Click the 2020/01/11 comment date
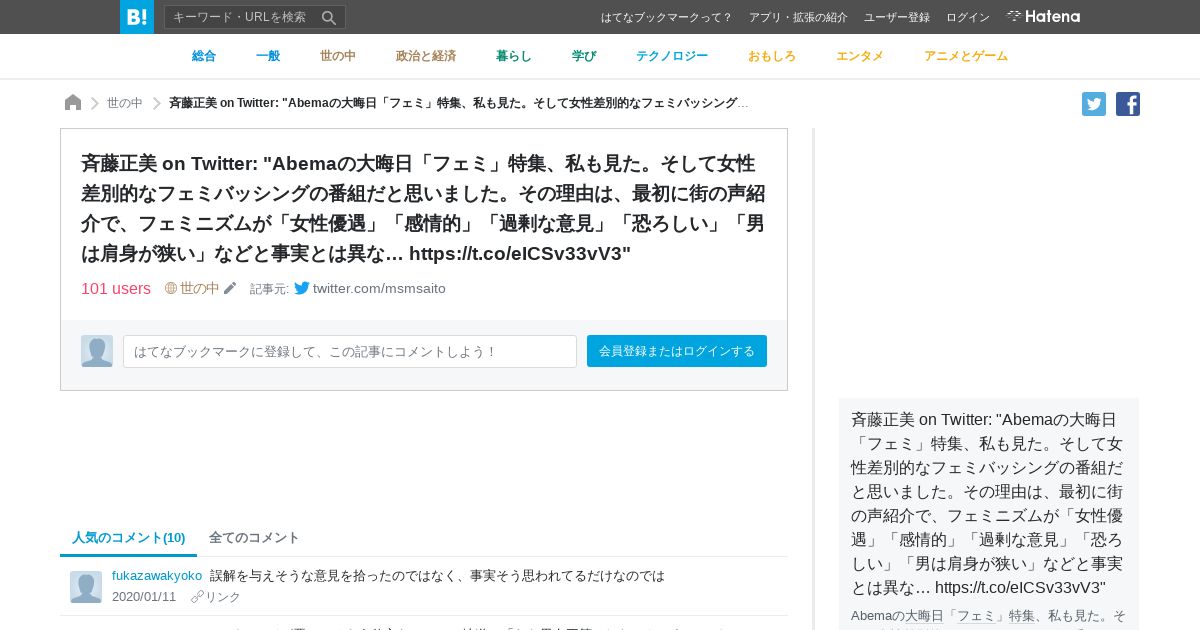Screen dimensions: 1200x630 tap(144, 596)
